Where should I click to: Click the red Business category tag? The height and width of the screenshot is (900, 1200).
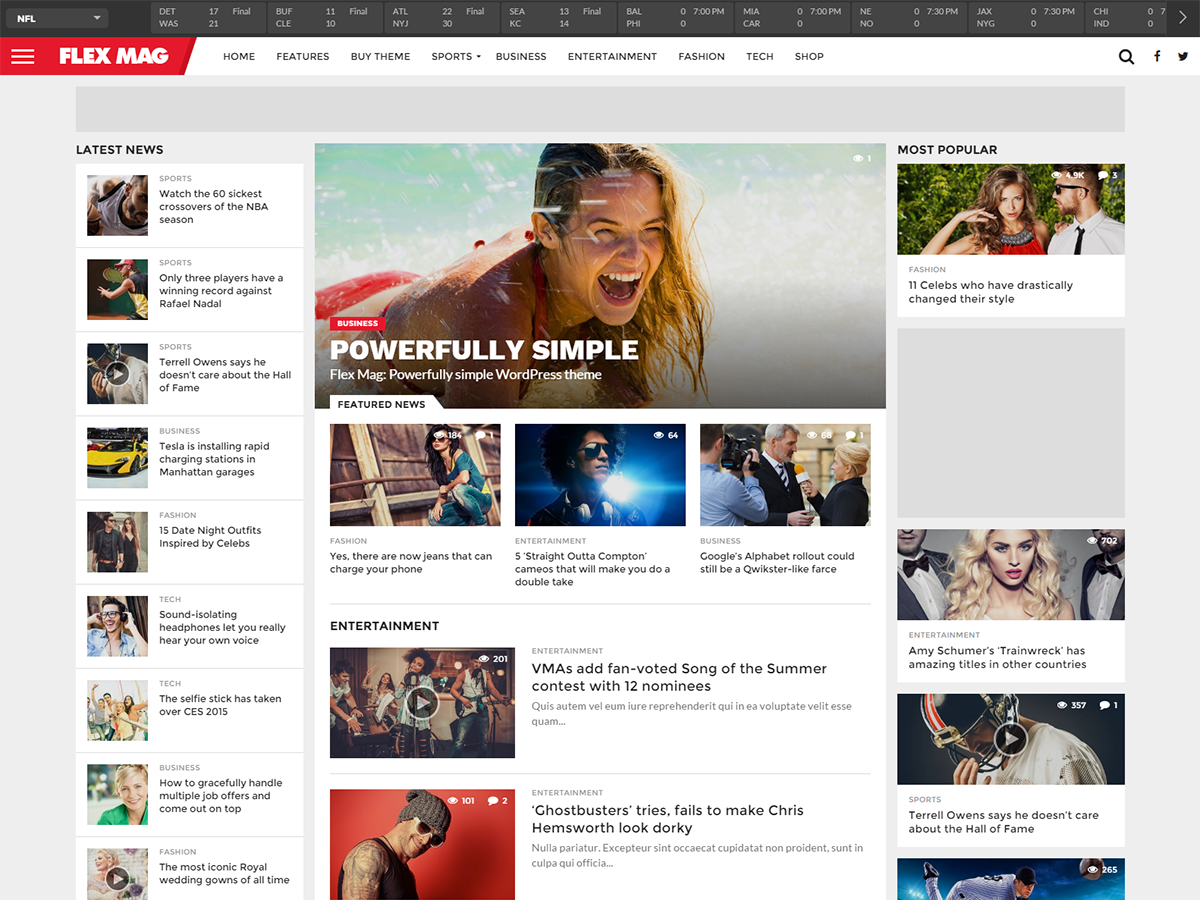[x=357, y=324]
